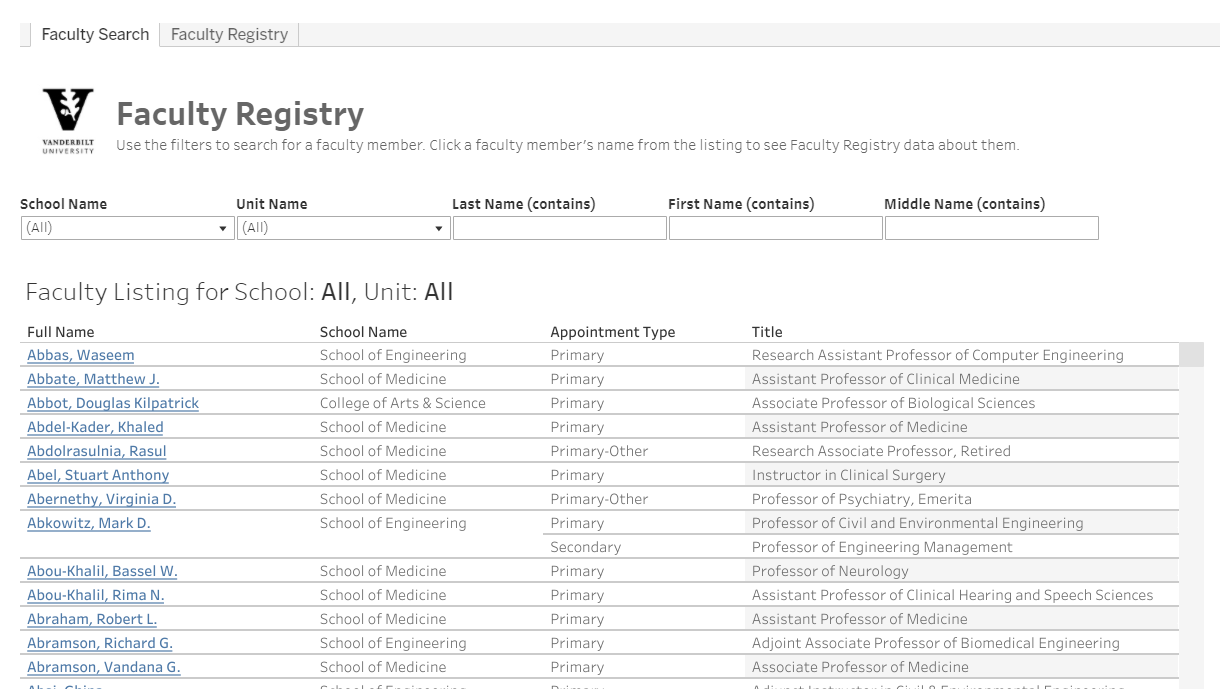Open Abdel-Kader, Khaled's registry entry
Screen dimensions: 1225x689
pos(96,427)
